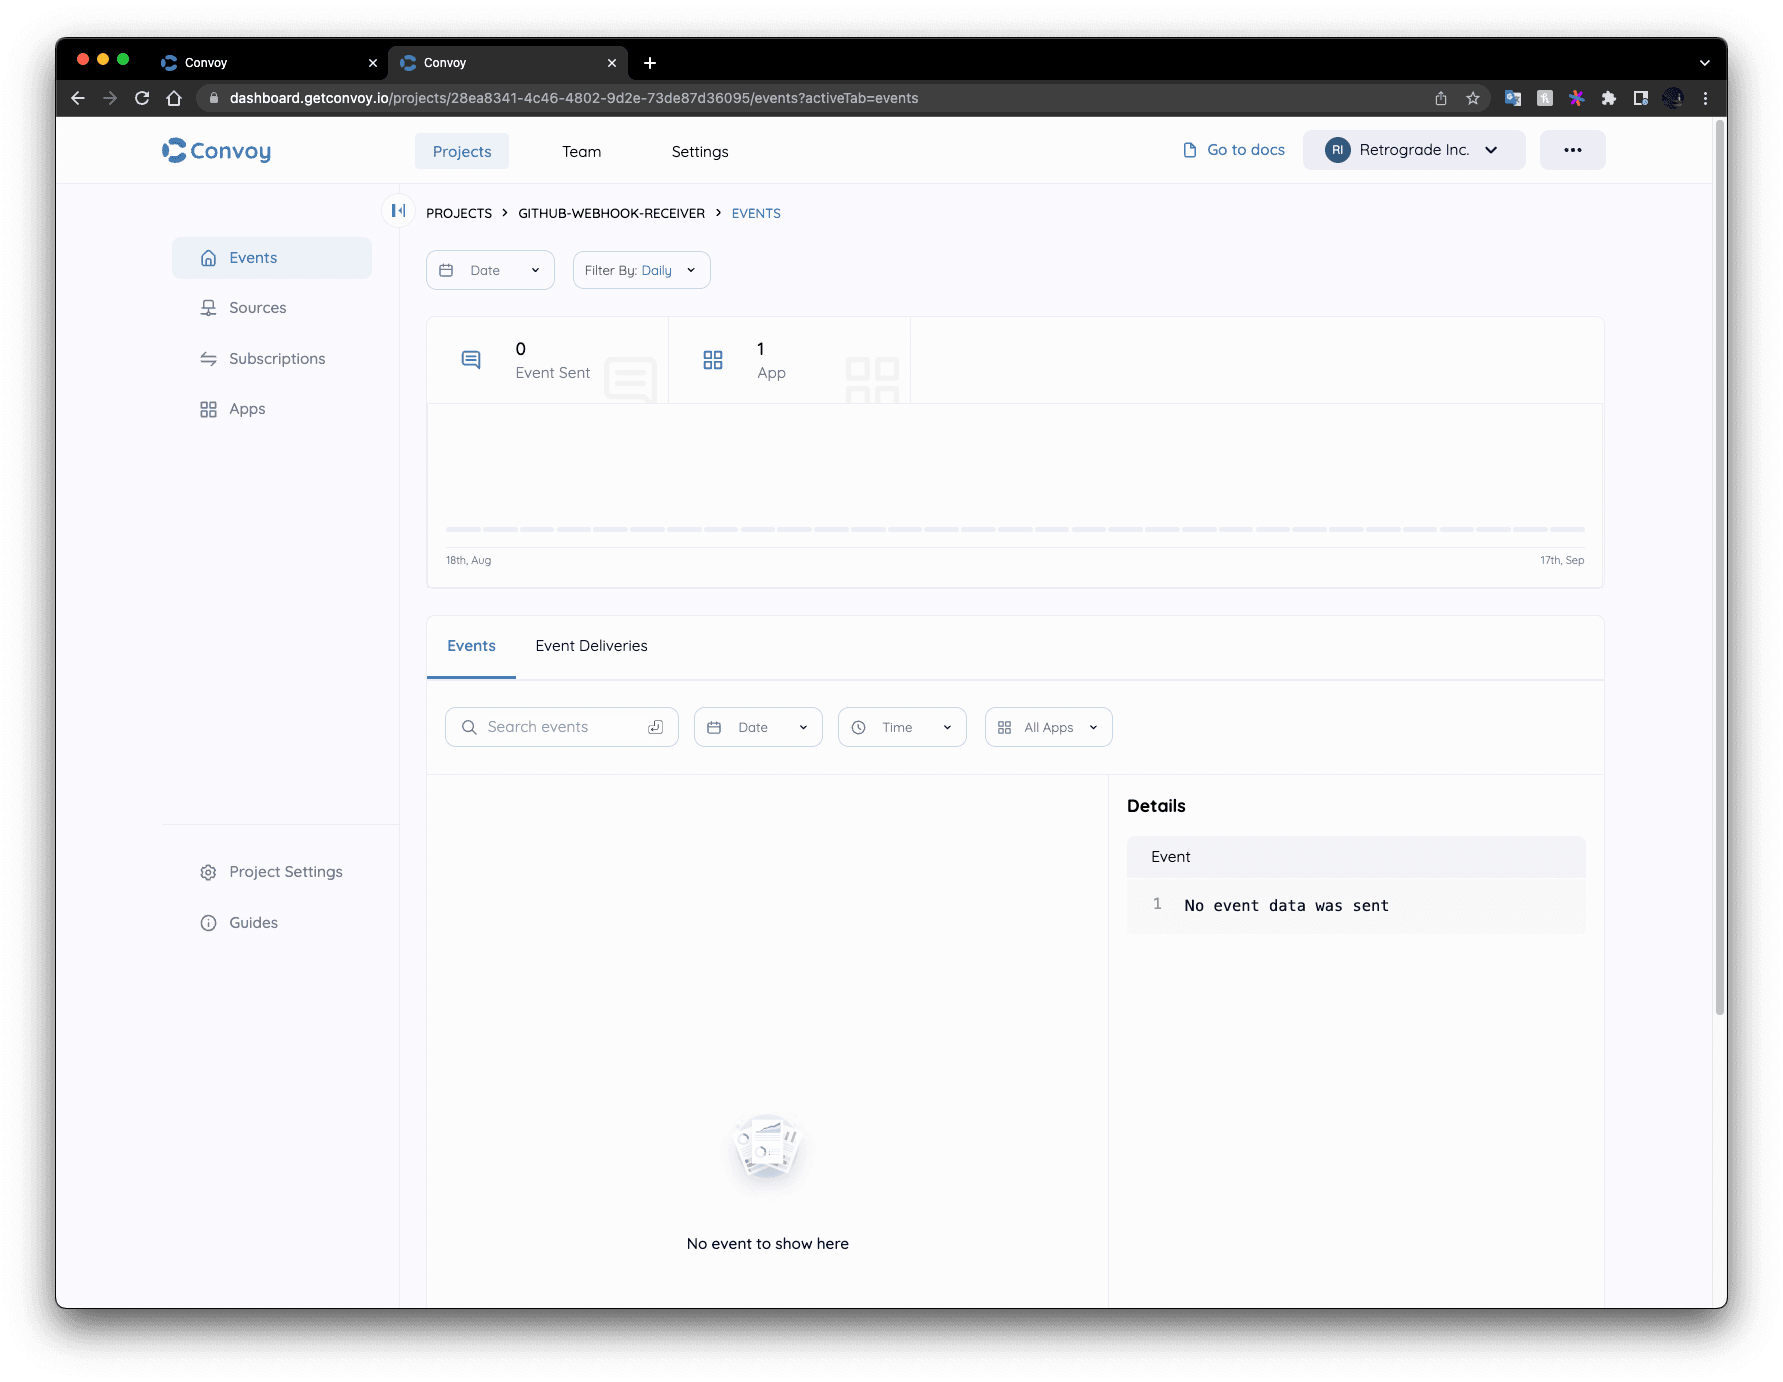Switch to the Event Deliveries tab
The width and height of the screenshot is (1783, 1382).
point(591,645)
